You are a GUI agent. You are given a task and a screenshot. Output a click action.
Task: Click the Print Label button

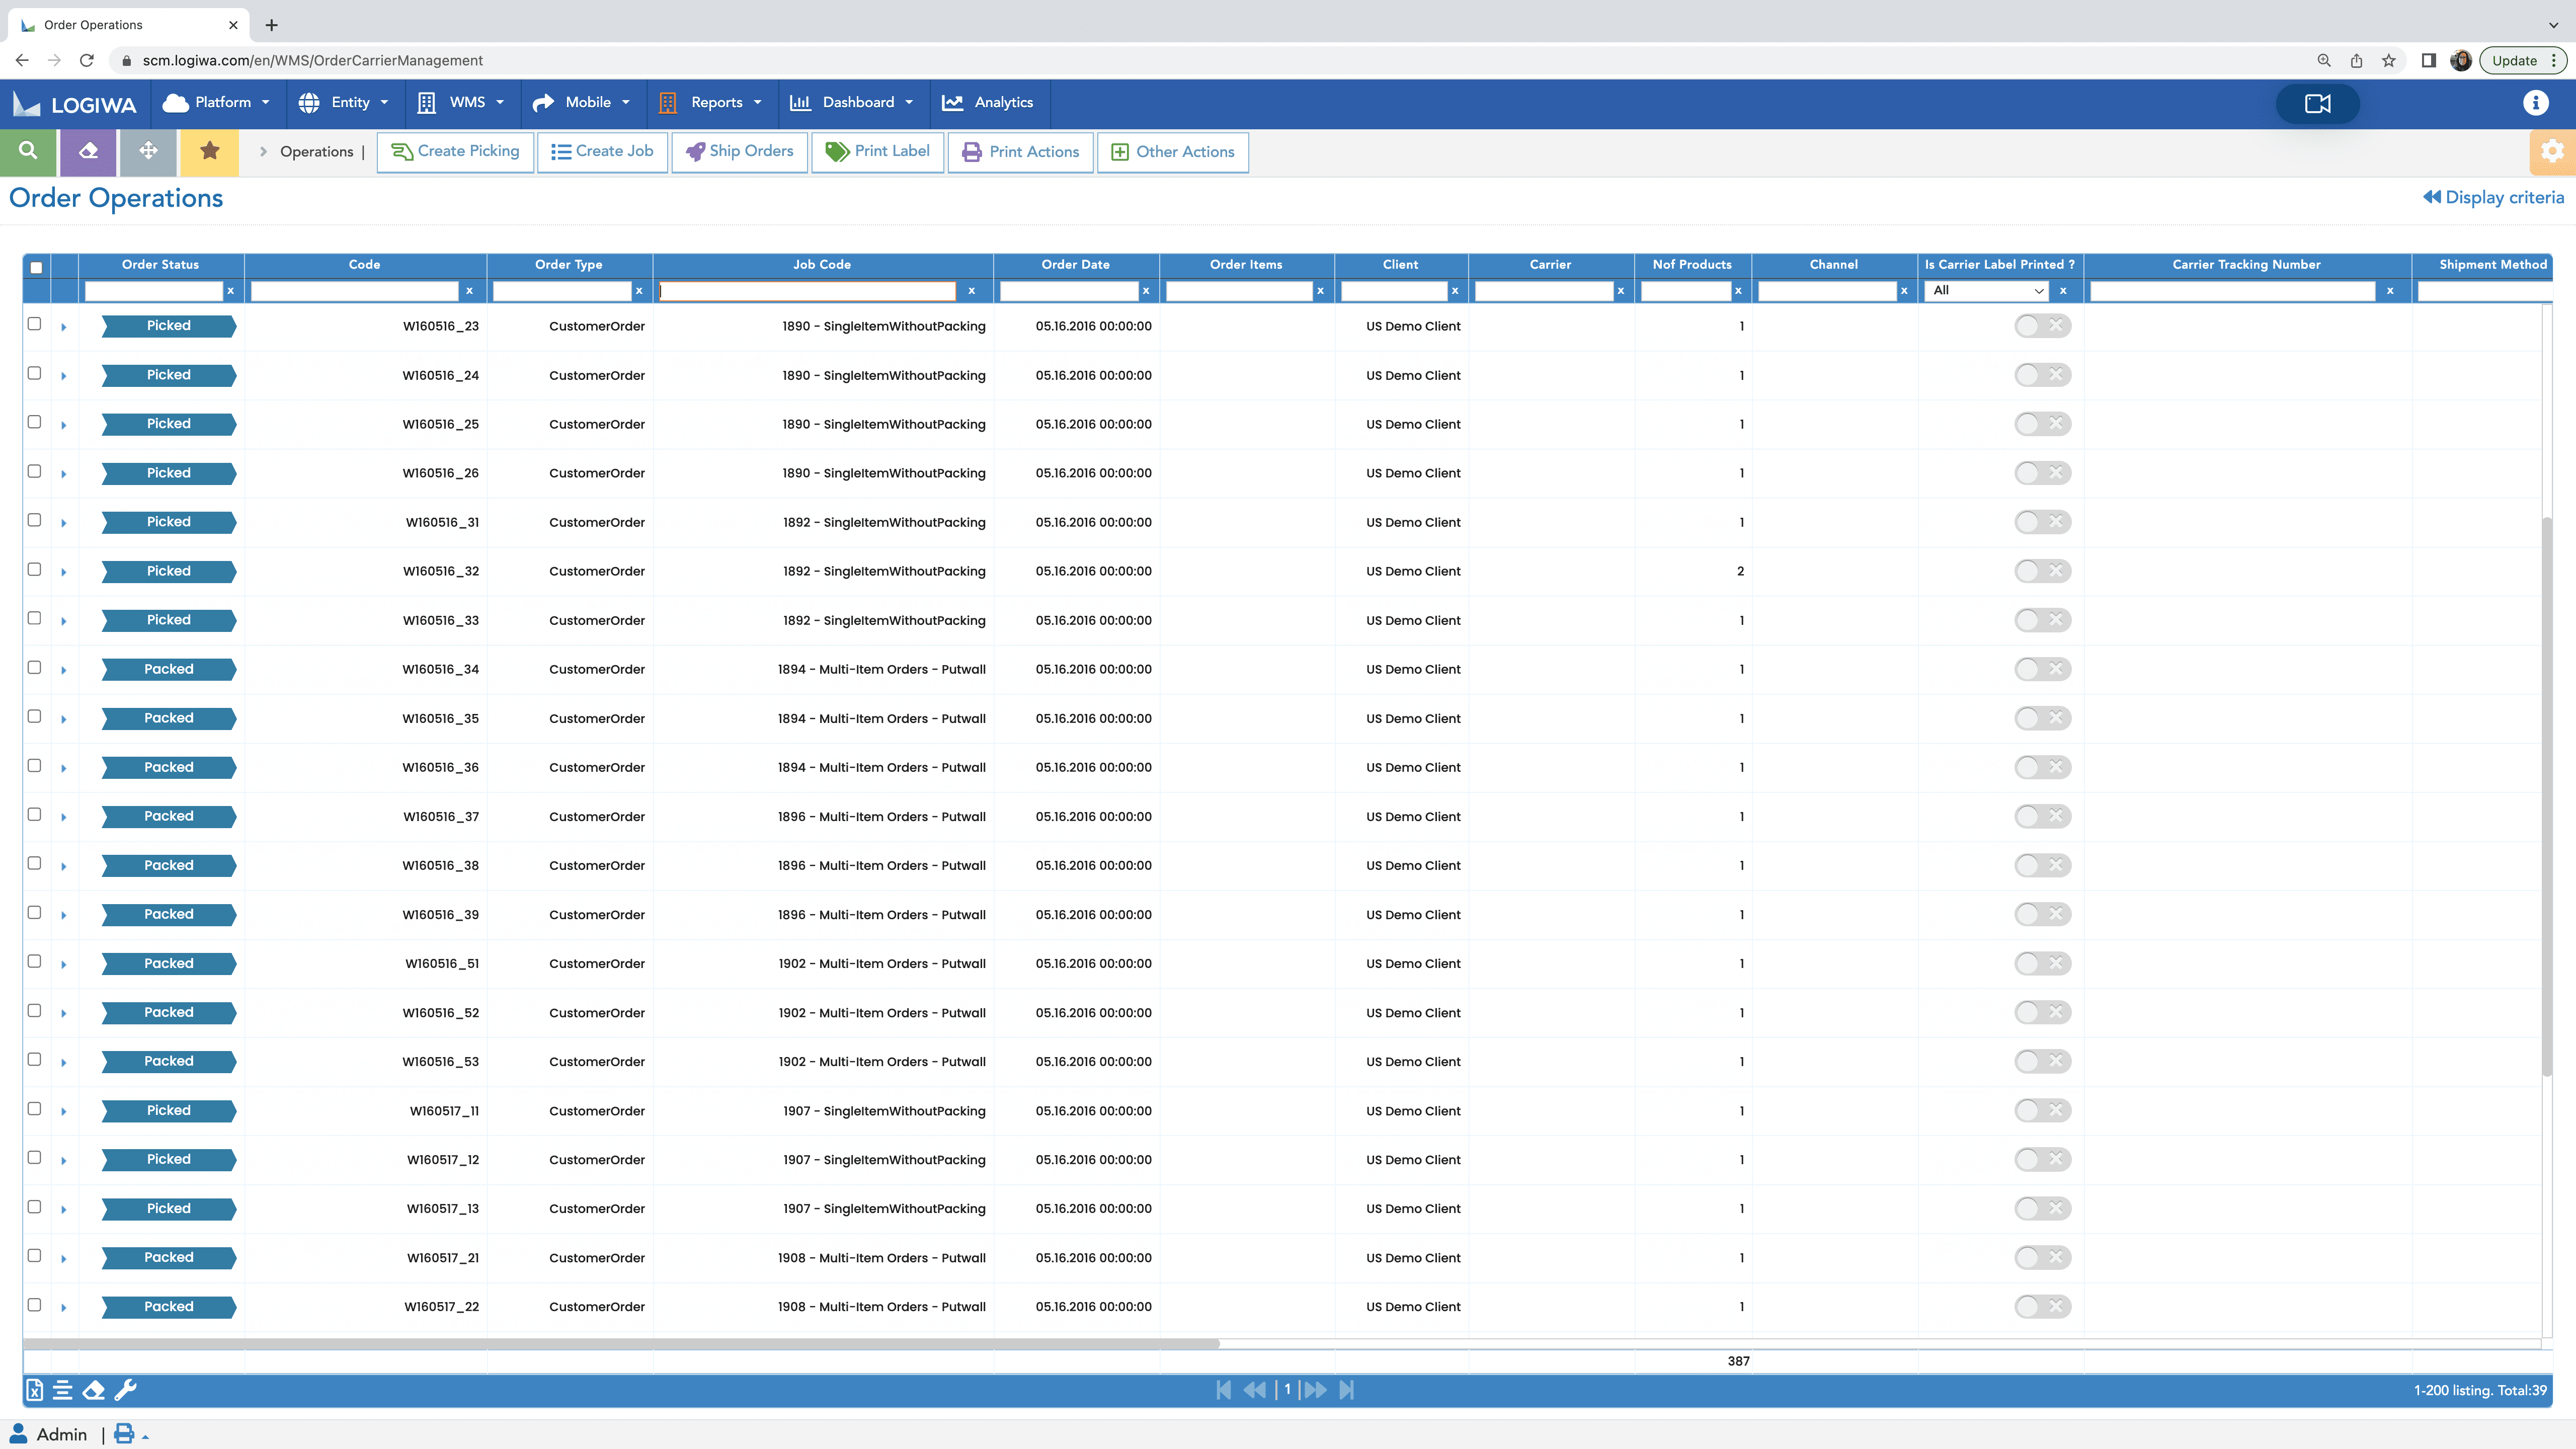(877, 152)
